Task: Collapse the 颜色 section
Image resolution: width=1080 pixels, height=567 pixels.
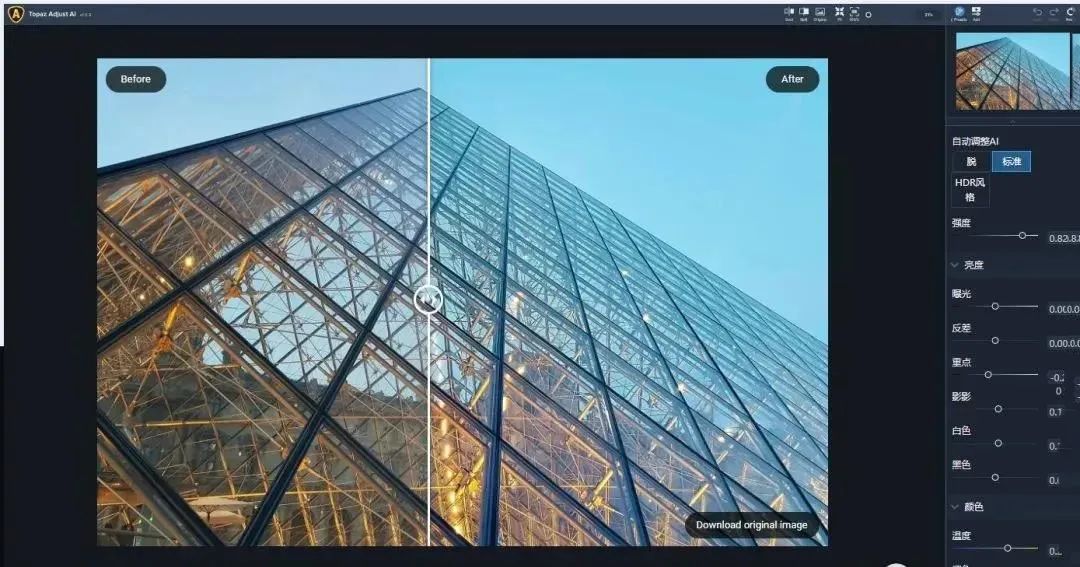Action: point(955,507)
